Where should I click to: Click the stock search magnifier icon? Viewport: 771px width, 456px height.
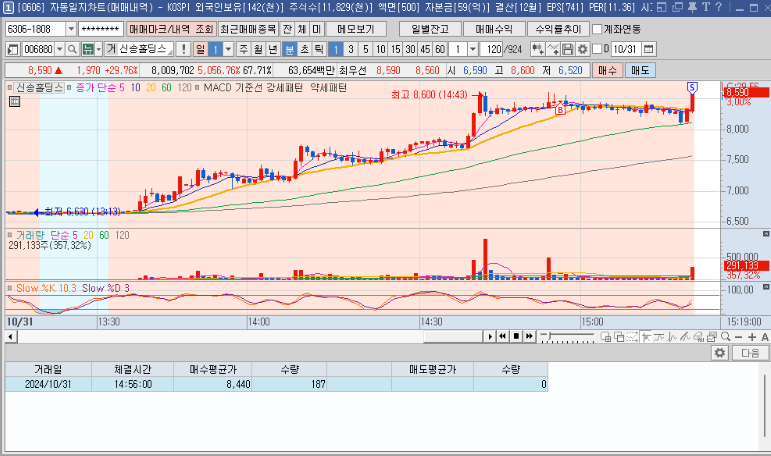pyautogui.click(x=72, y=49)
